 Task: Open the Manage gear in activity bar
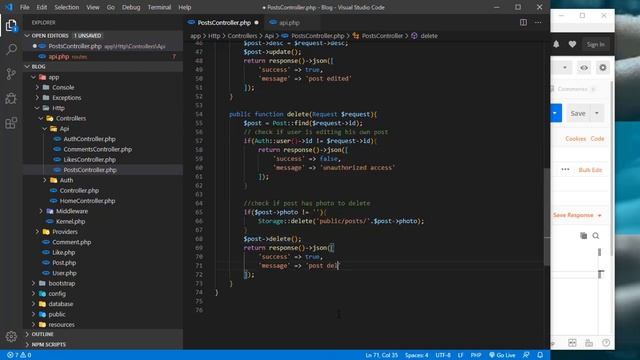[x=11, y=336]
